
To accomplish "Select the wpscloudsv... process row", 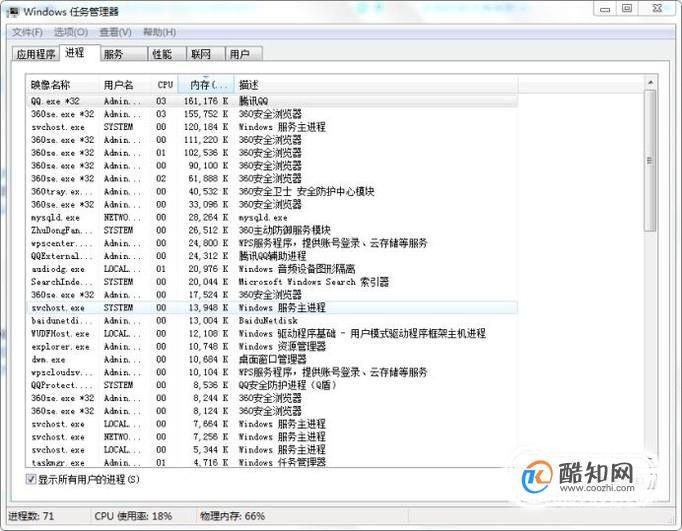I will coord(272,372).
